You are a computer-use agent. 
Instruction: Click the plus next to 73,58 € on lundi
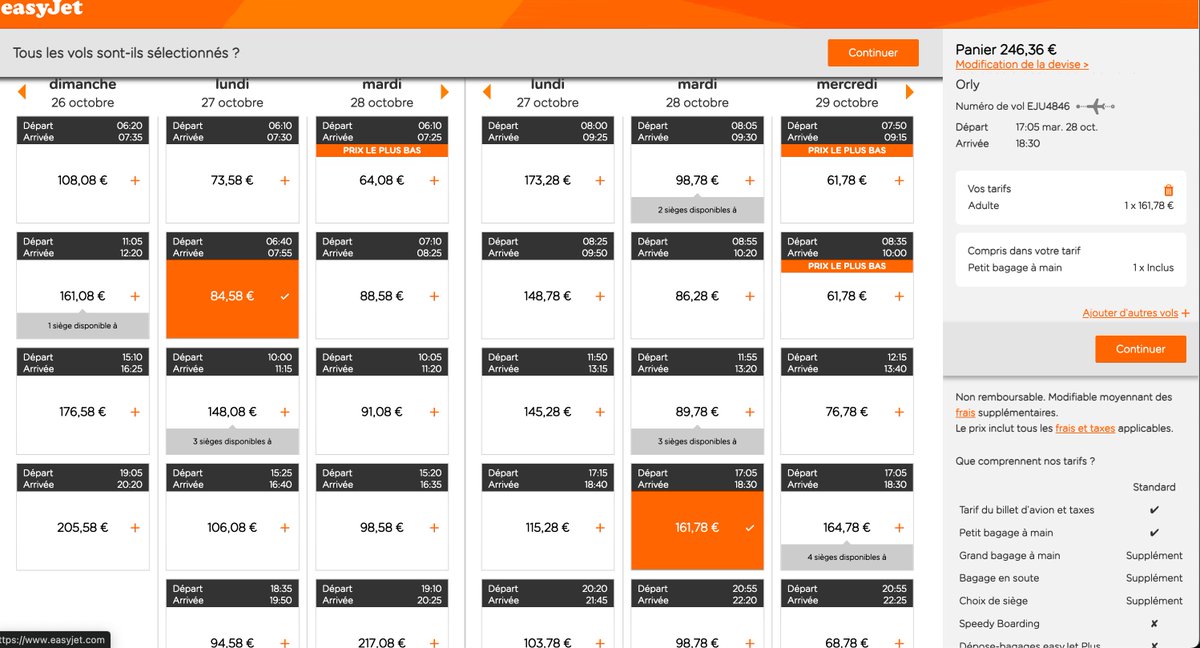click(285, 181)
